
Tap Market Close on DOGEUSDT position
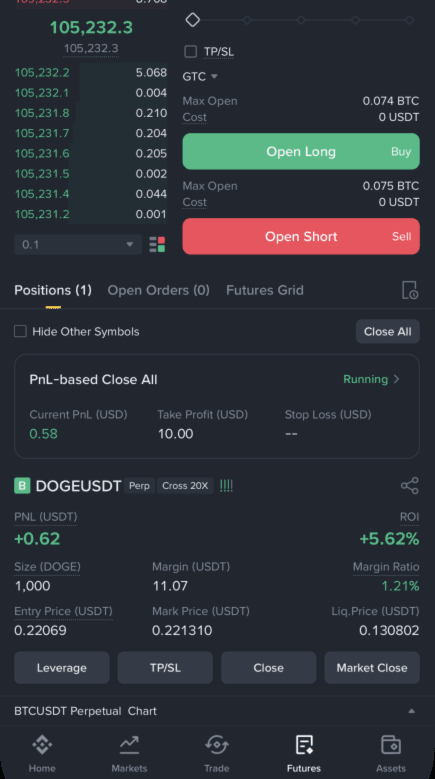pos(372,668)
